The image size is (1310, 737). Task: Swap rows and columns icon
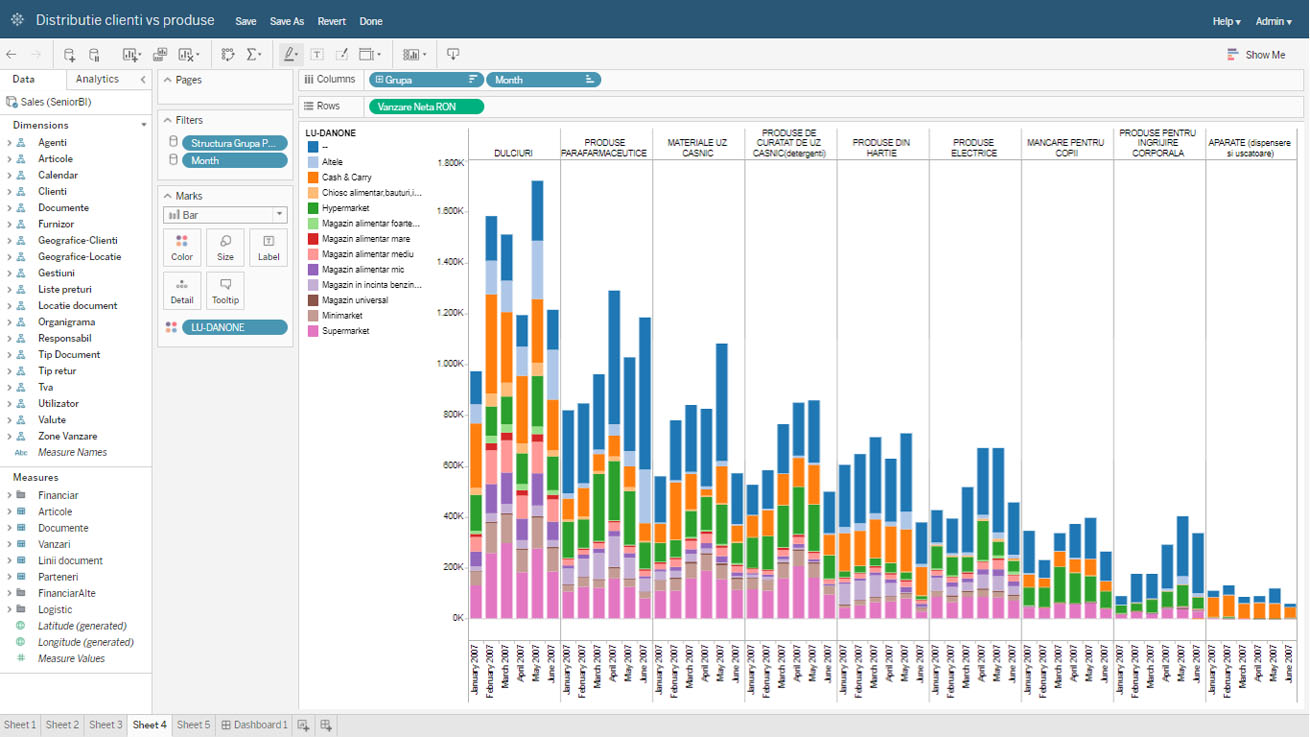pos(228,55)
